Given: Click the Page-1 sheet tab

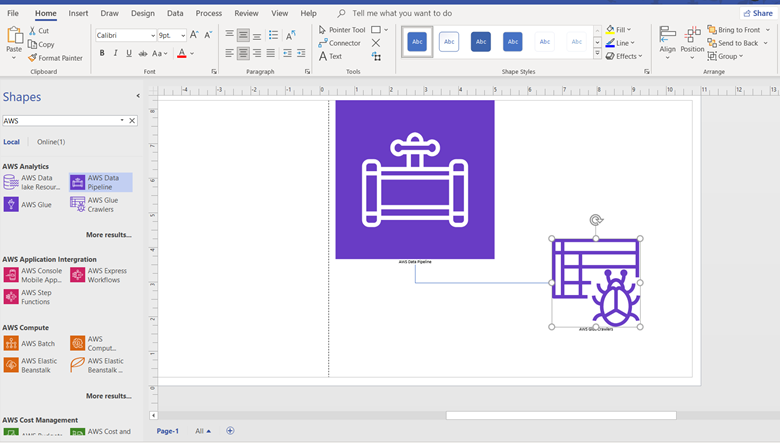Looking at the screenshot, I should click(168, 431).
